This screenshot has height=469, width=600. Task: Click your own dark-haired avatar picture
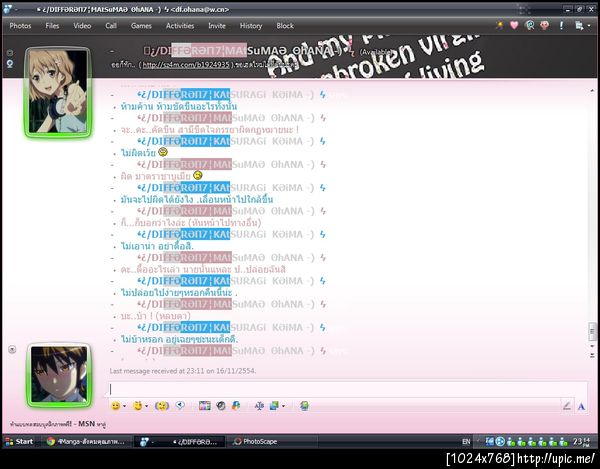59,375
